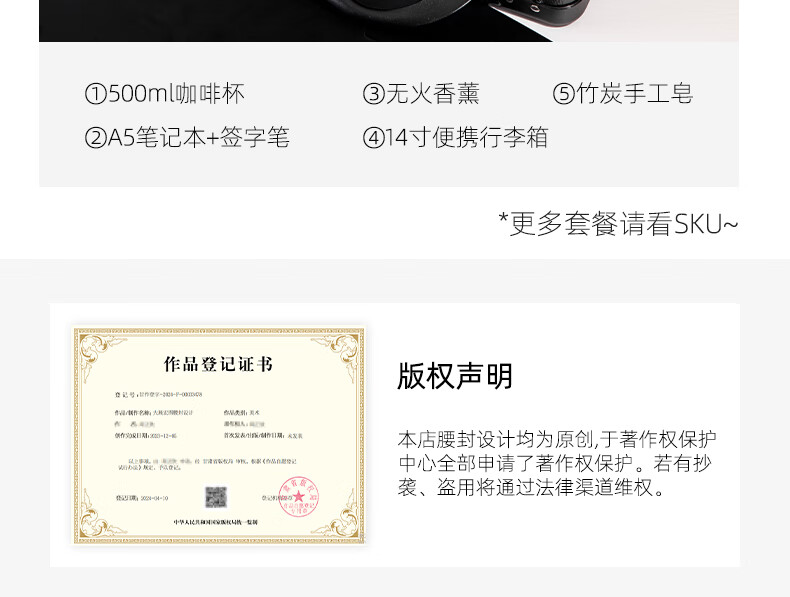Viewport: 790px width, 597px height.
Task: Select the ④14寸便携行李箱 item
Action: 455,138
